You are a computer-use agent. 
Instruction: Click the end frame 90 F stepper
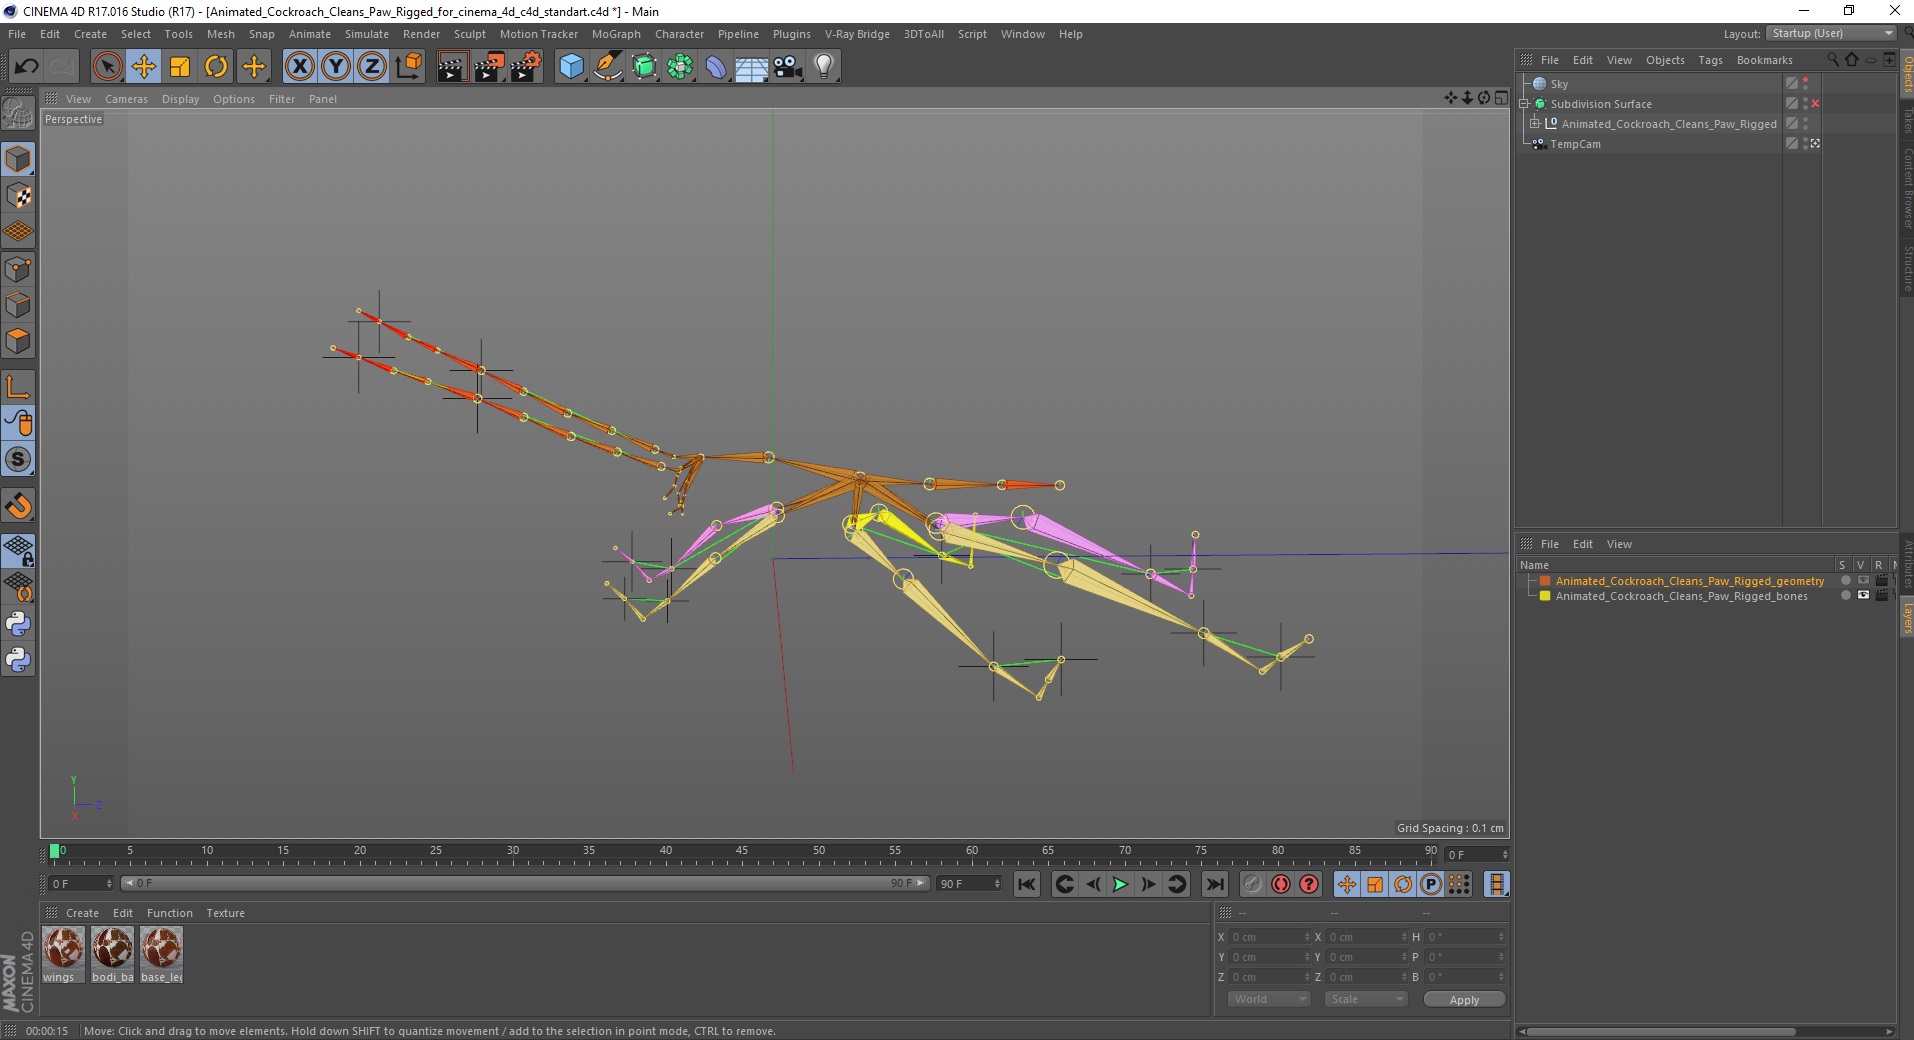(x=997, y=884)
